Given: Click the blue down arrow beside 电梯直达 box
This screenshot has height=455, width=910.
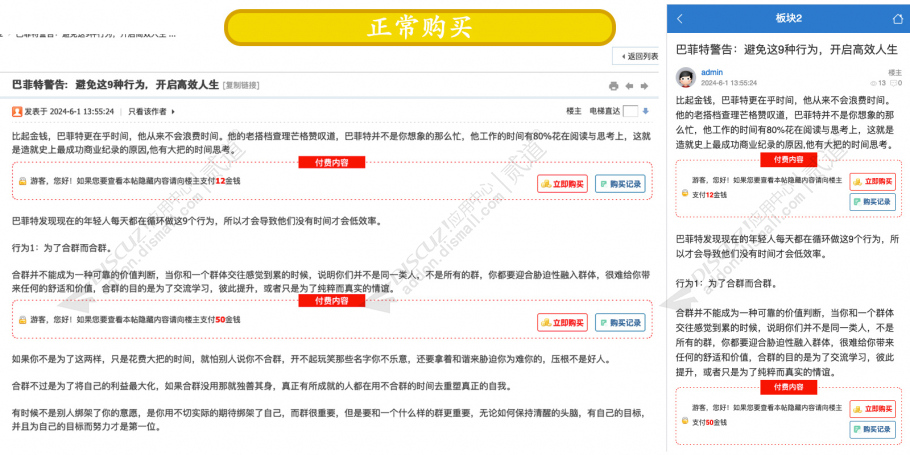Looking at the screenshot, I should click(645, 111).
